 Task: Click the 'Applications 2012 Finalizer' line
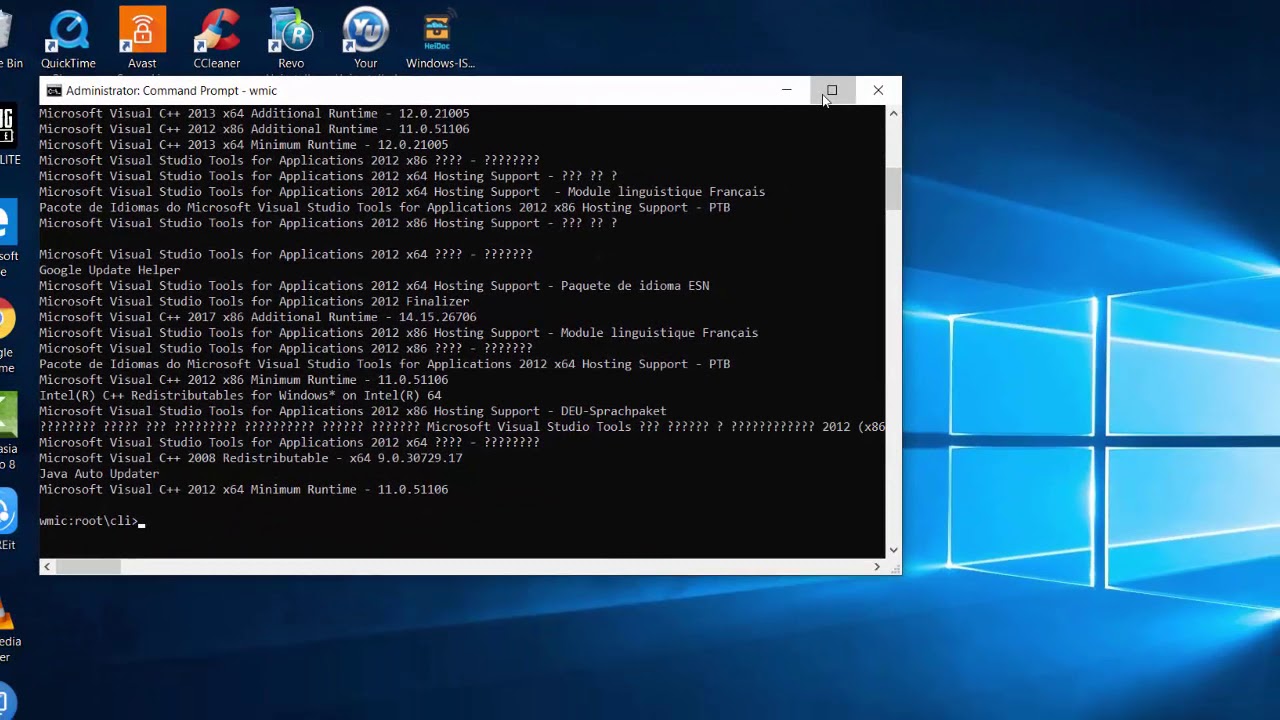[254, 301]
